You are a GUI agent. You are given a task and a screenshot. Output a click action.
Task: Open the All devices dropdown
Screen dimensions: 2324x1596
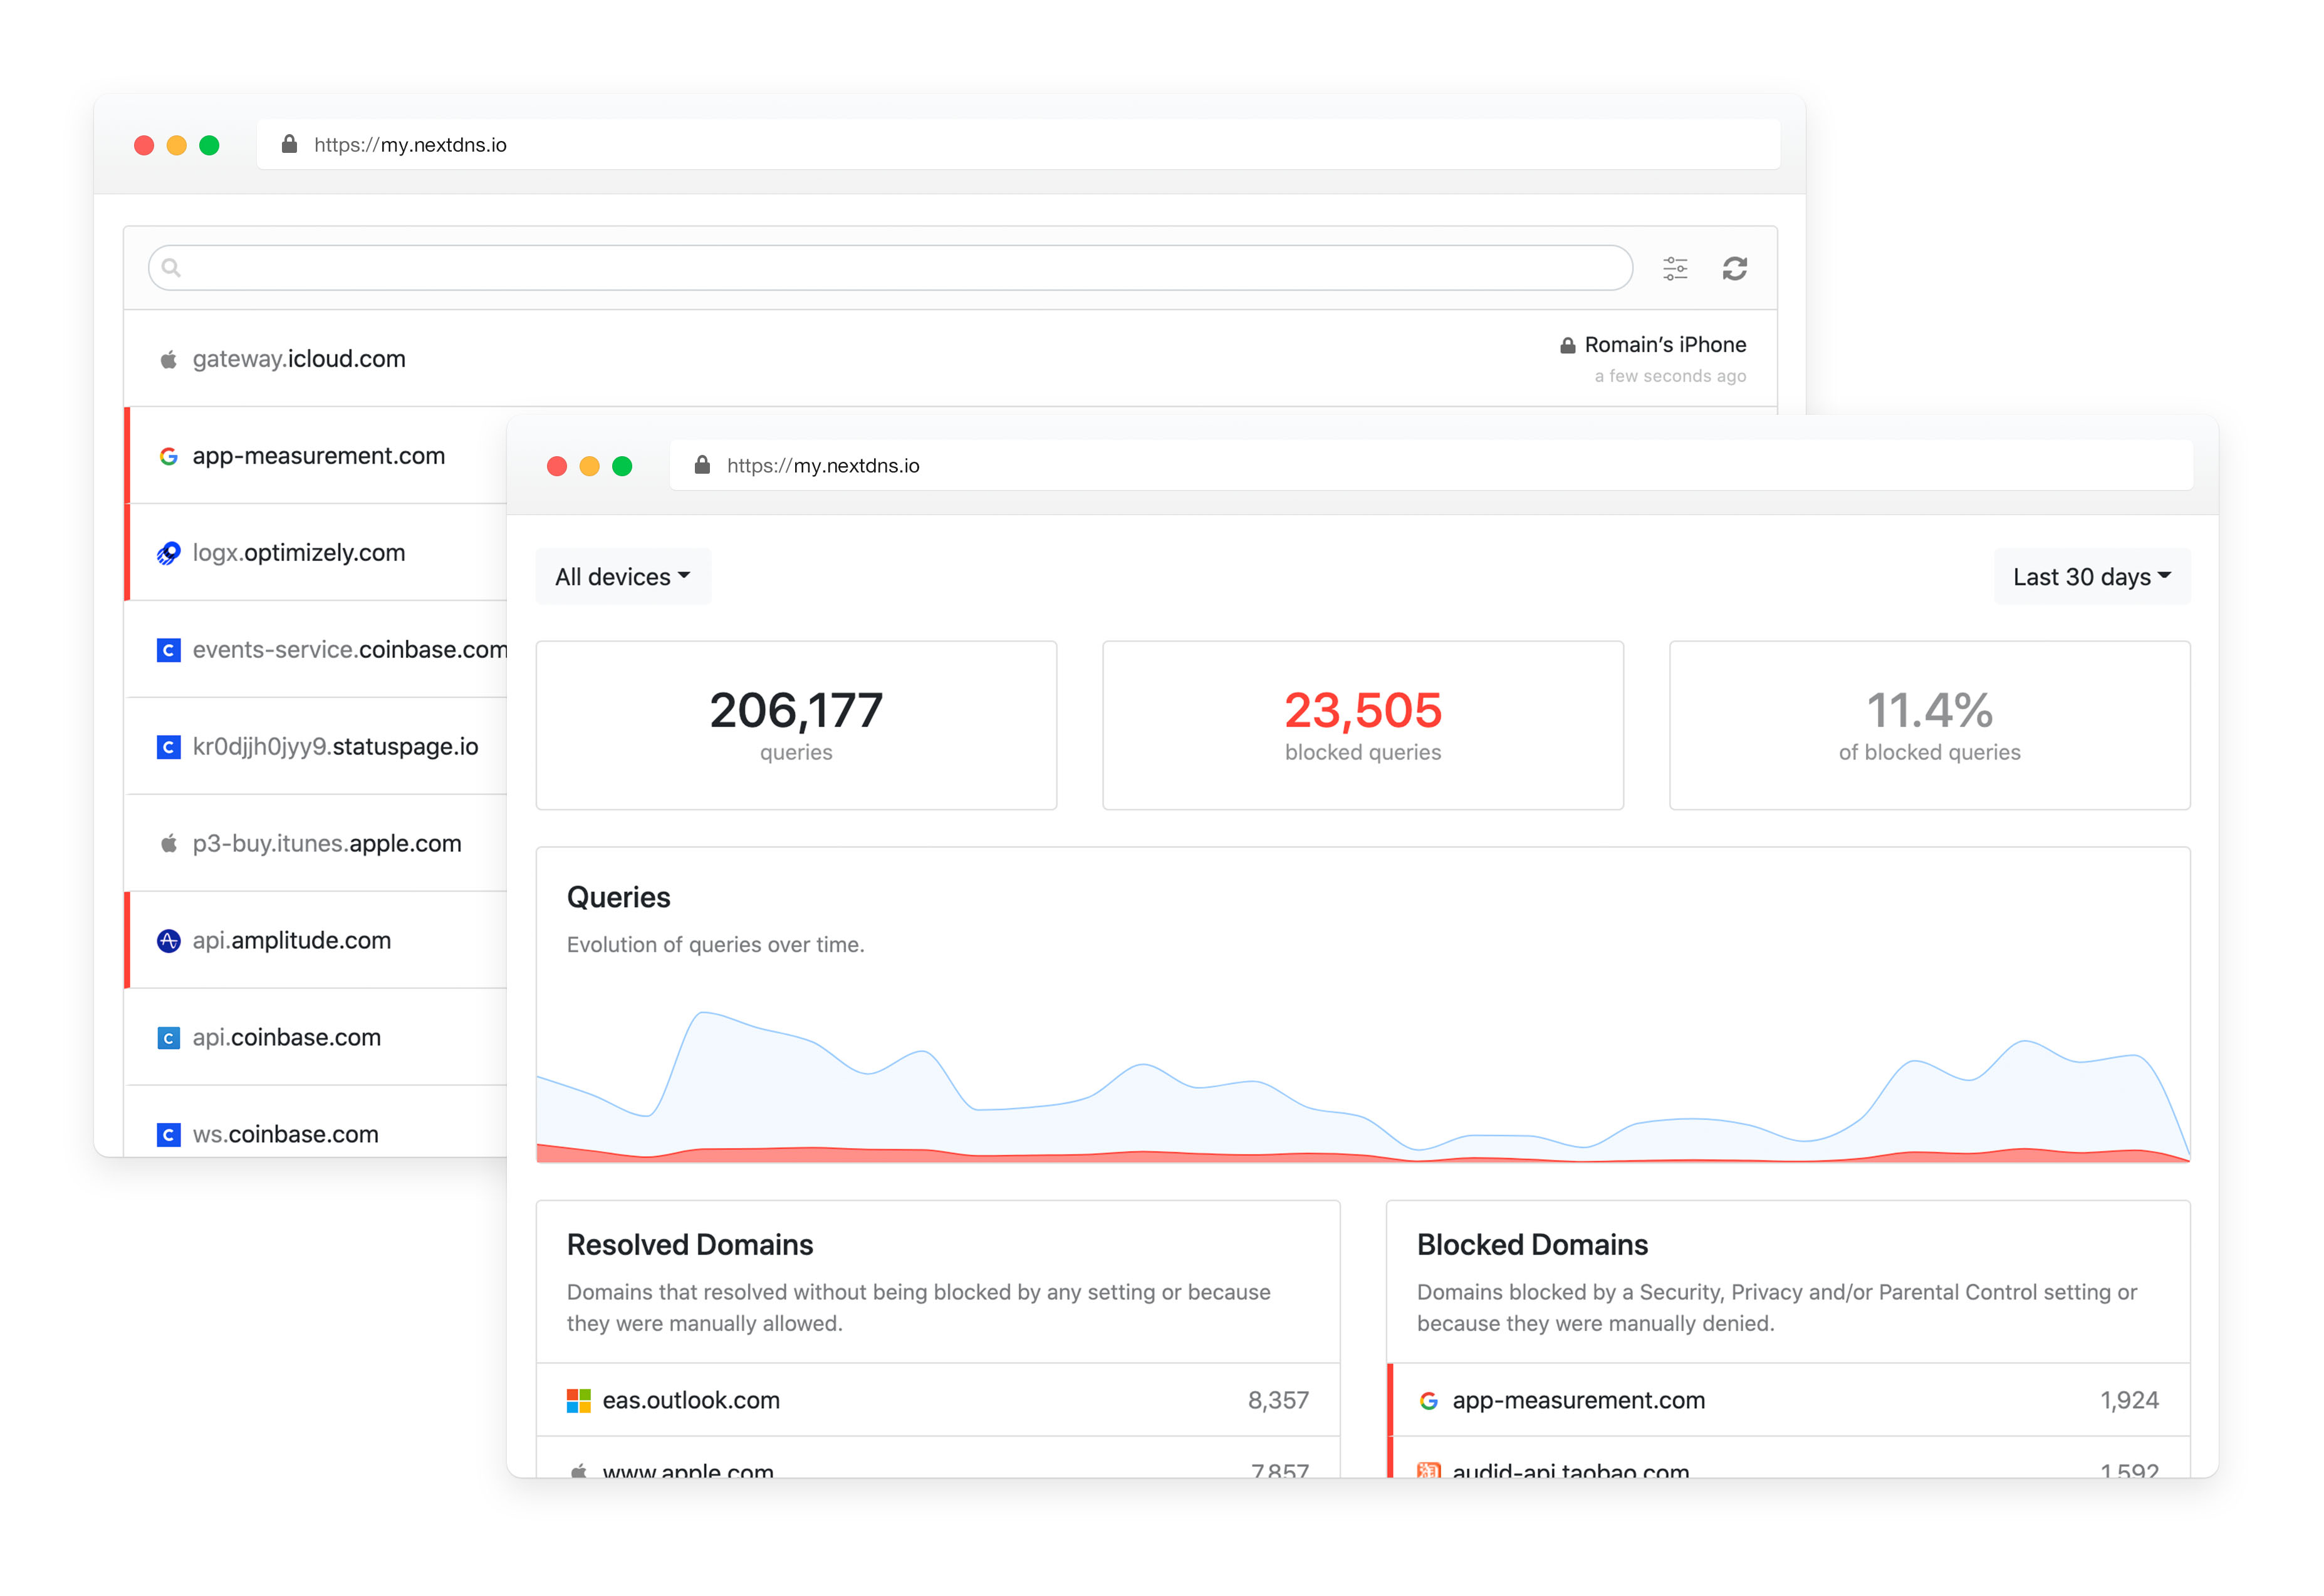point(623,577)
